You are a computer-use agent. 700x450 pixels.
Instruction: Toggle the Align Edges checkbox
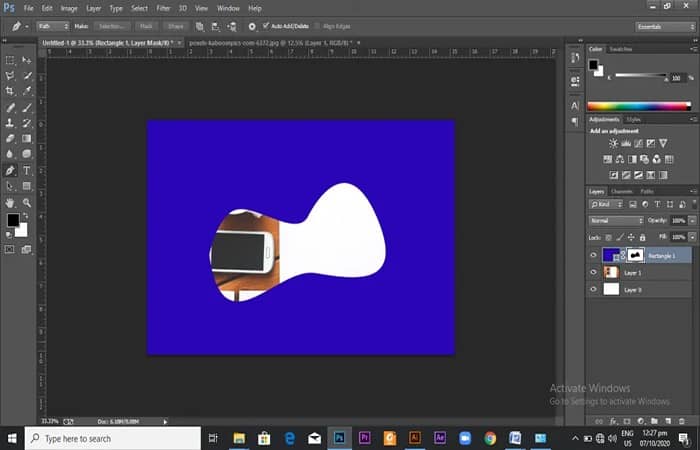(x=317, y=26)
